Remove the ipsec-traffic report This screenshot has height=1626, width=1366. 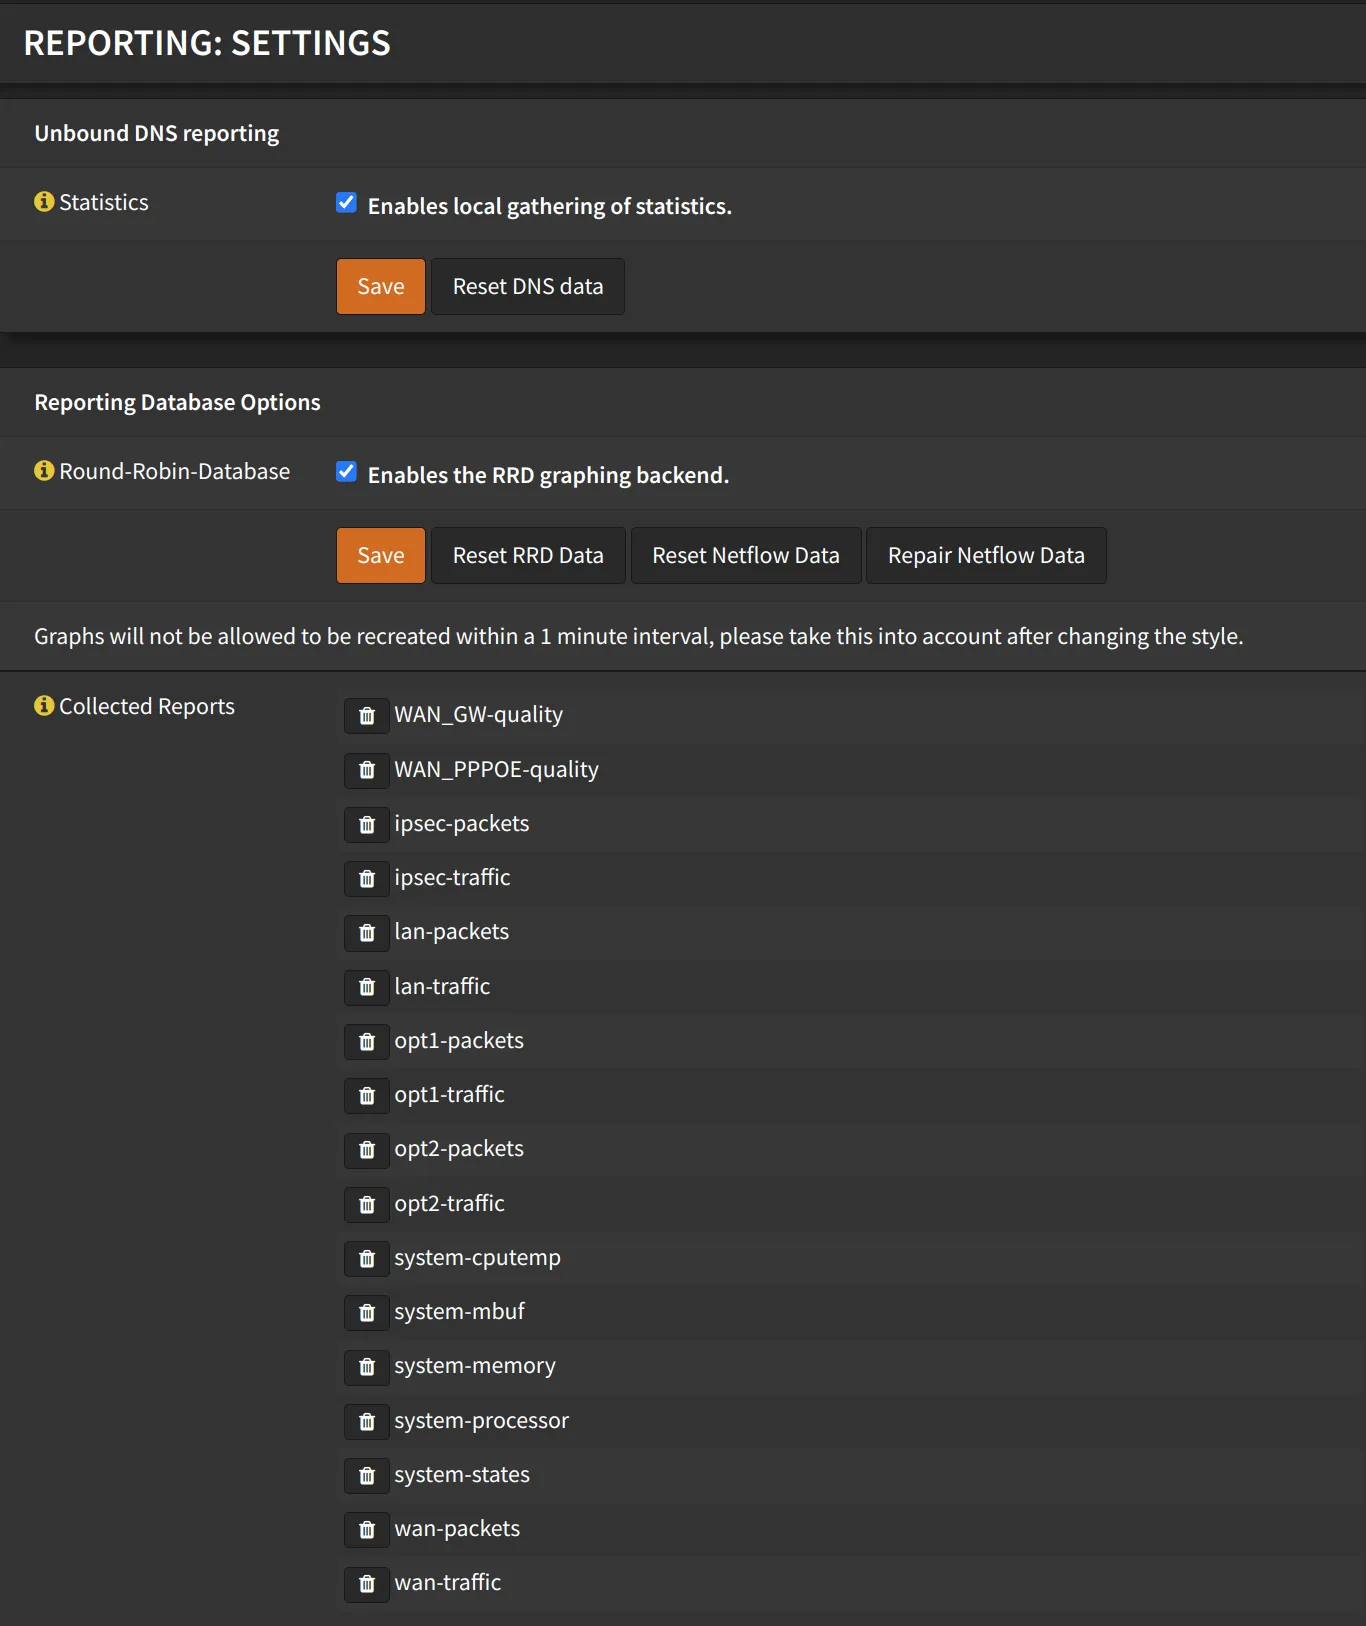pyautogui.click(x=367, y=878)
